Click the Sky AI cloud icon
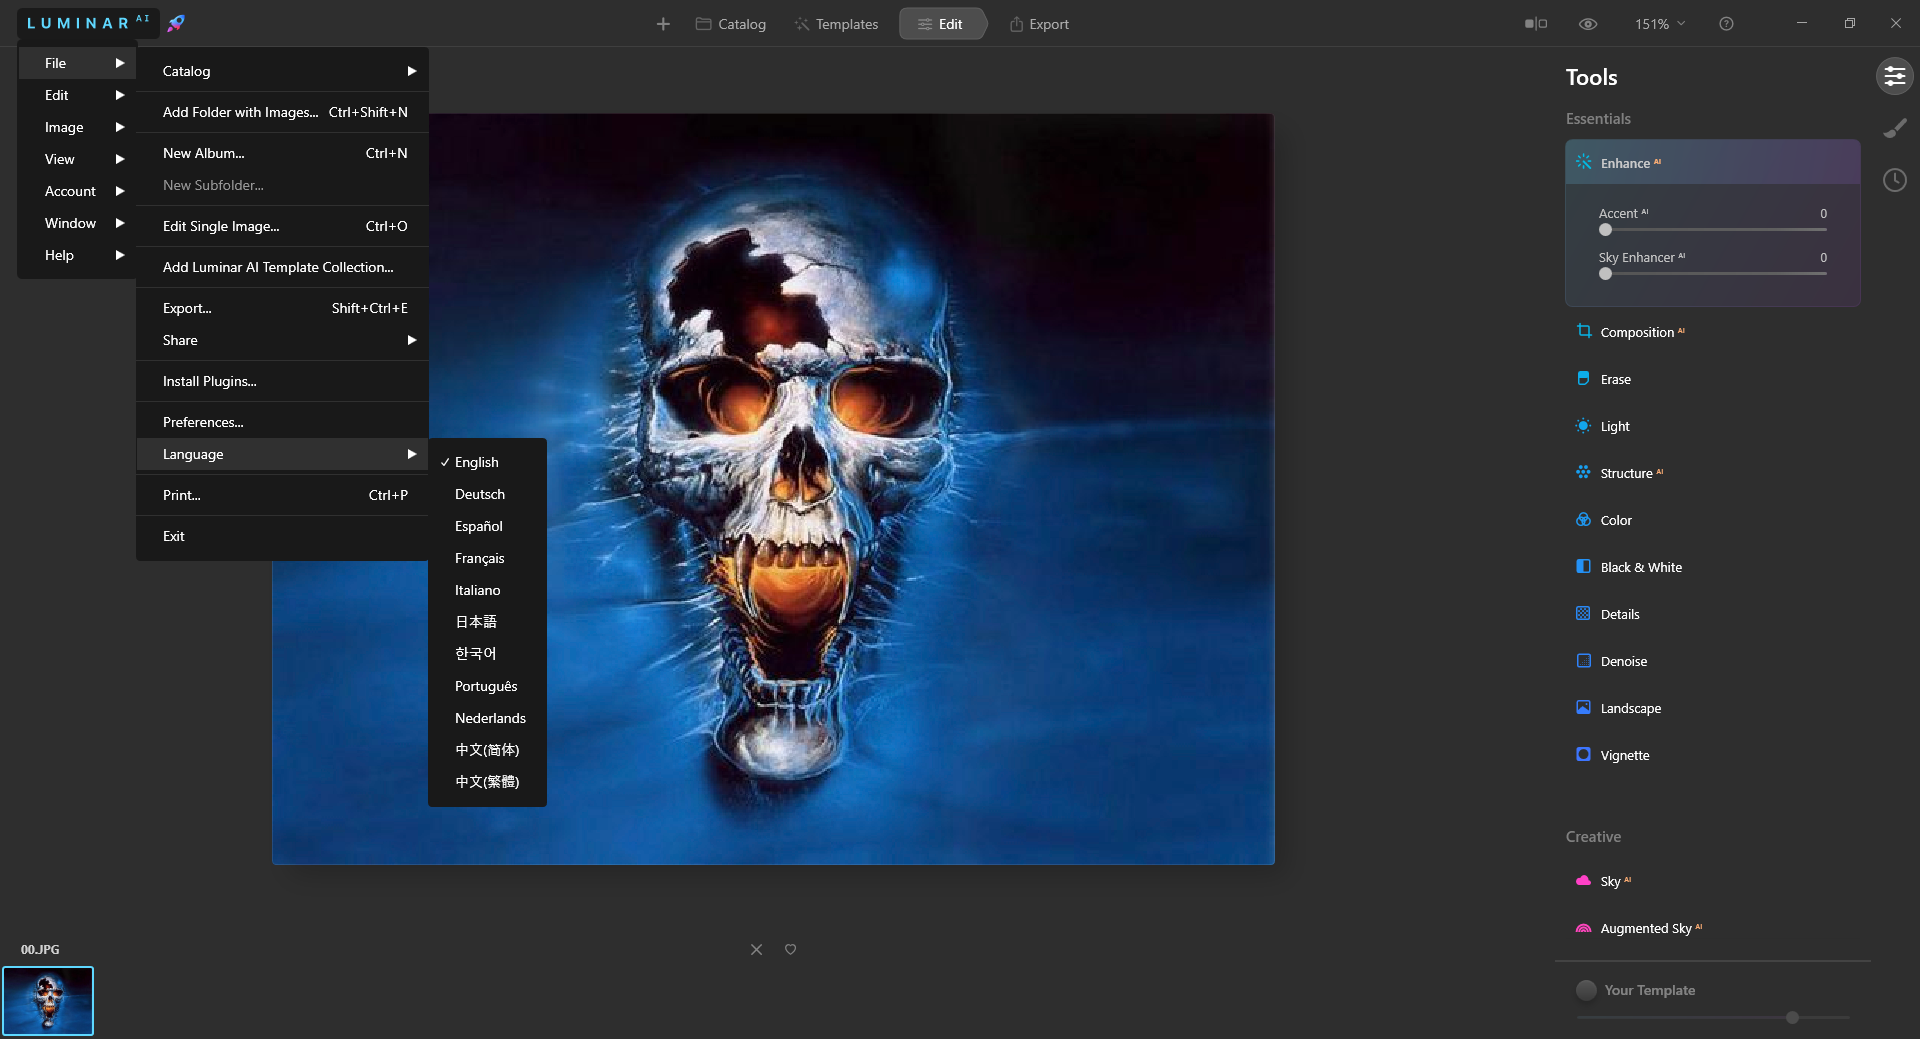 point(1584,880)
